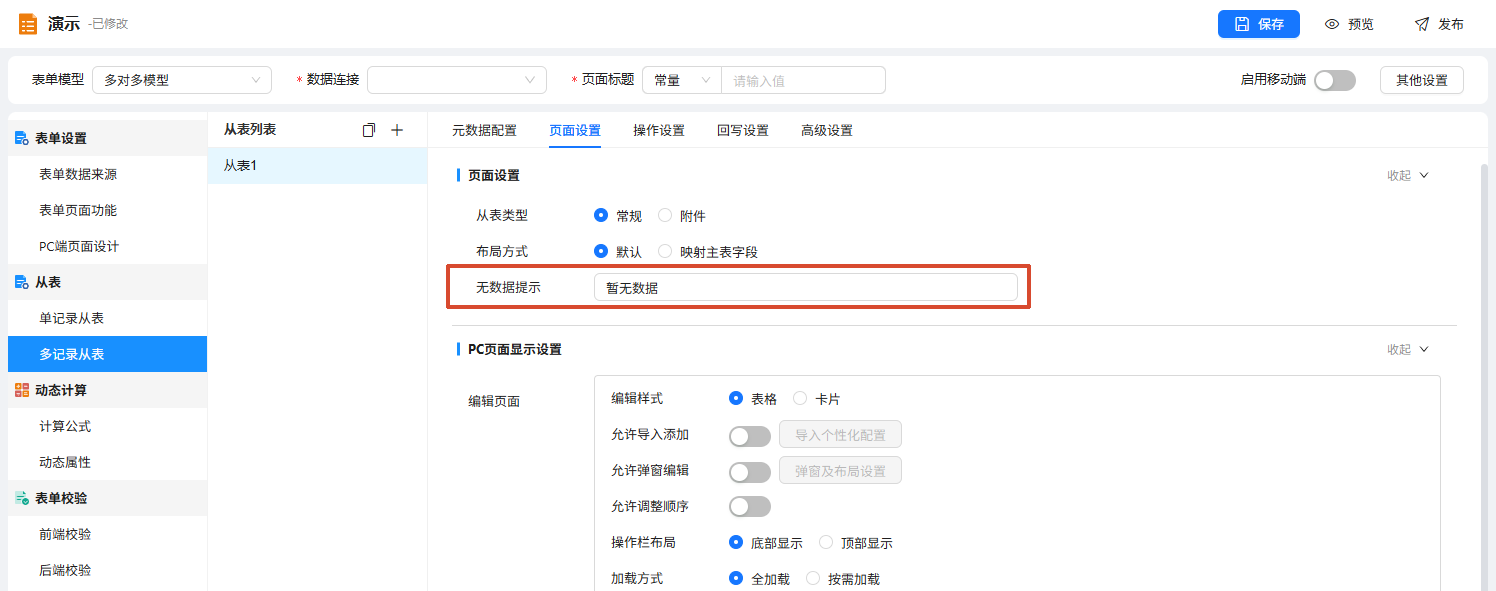Image resolution: width=1496 pixels, height=591 pixels.
Task: Click 预览 to preview the form
Action: (1349, 24)
